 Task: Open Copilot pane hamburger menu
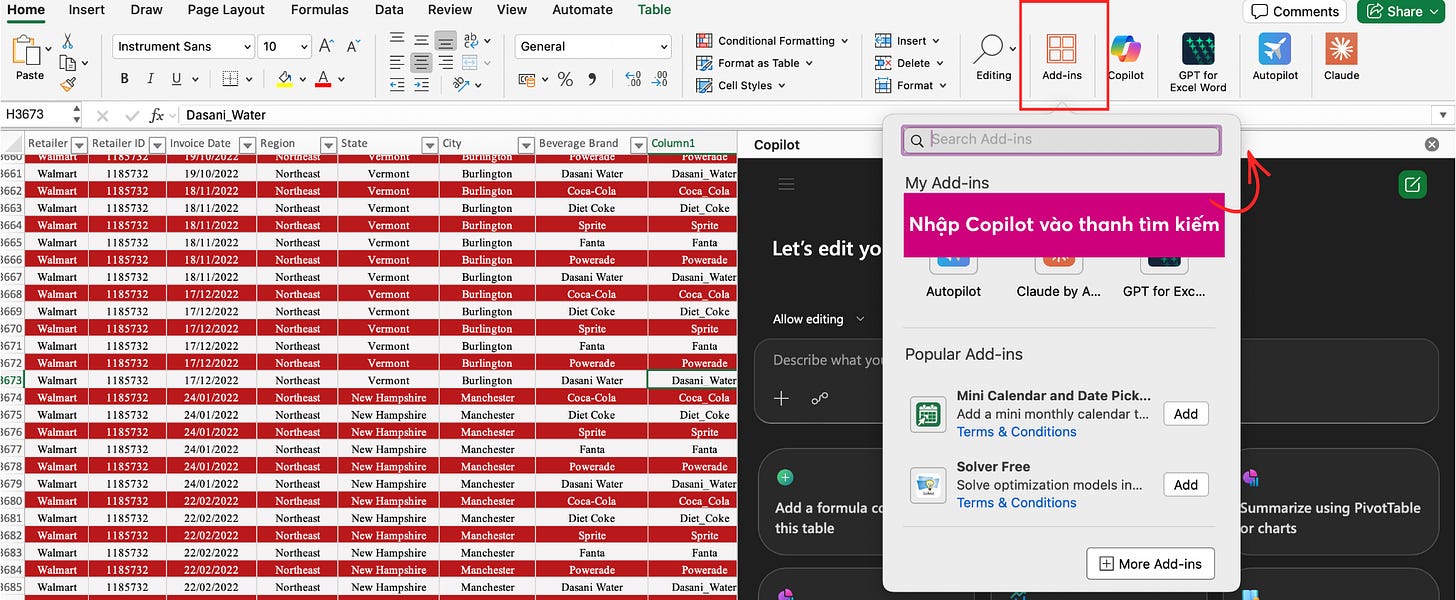[786, 184]
